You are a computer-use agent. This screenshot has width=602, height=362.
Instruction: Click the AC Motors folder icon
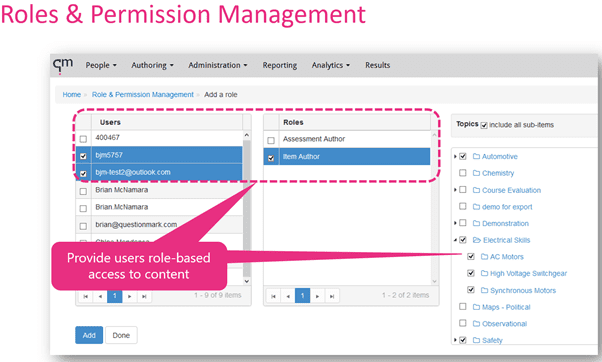pyautogui.click(x=485, y=256)
